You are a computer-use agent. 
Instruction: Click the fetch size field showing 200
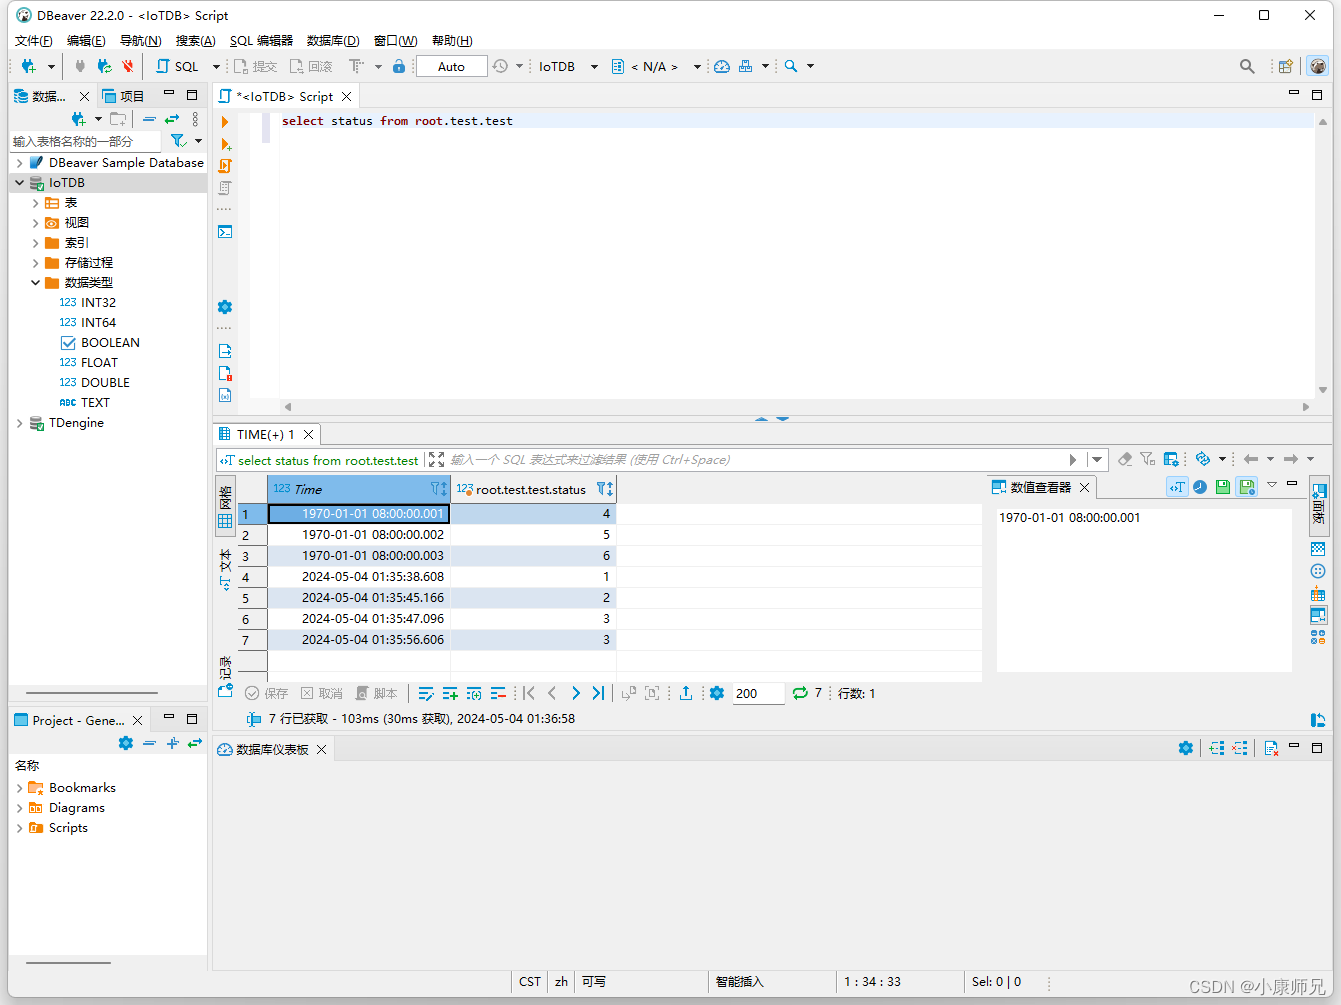[x=758, y=693]
